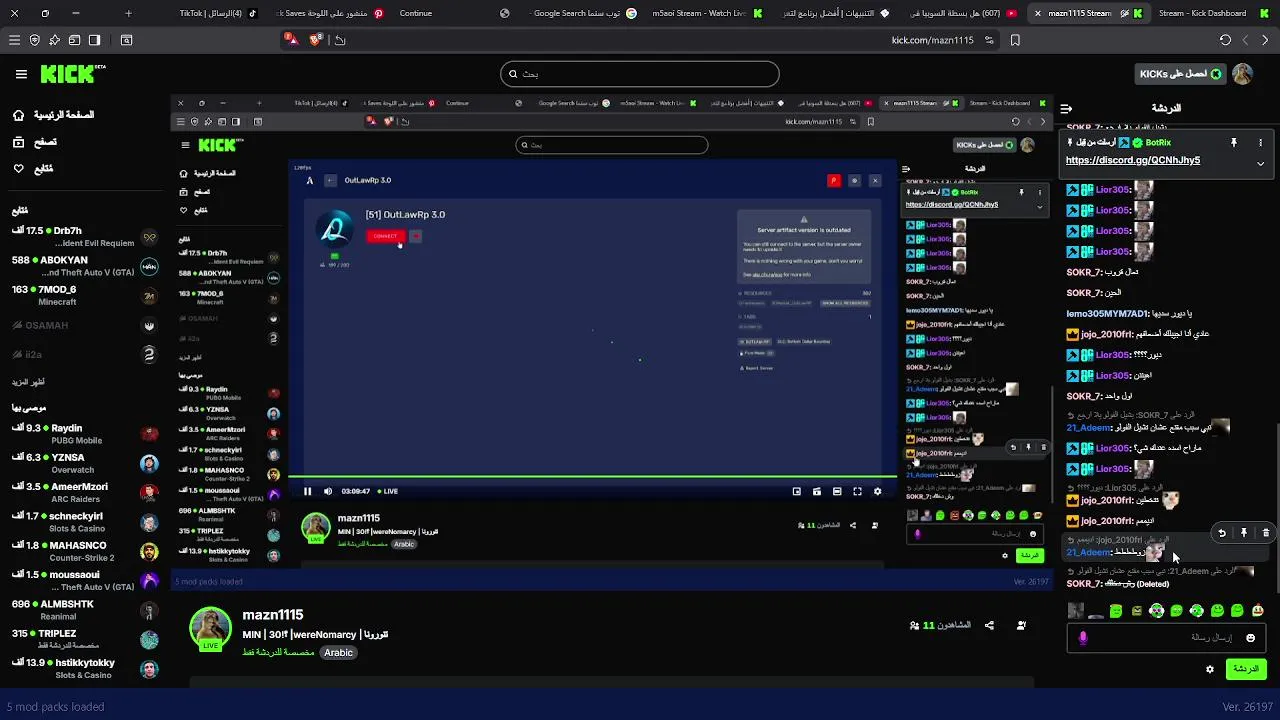The height and width of the screenshot is (720, 1280).
Task: Click the first emote in quick-emote row
Action: click(x=1075, y=611)
